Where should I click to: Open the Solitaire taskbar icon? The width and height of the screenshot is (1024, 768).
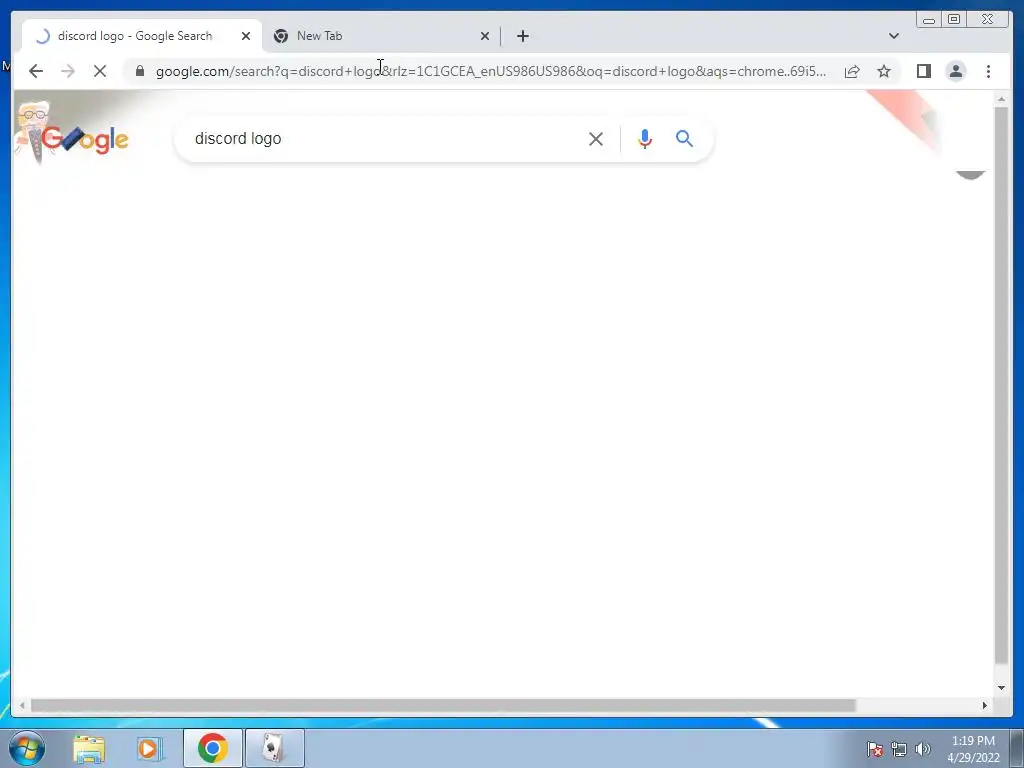(274, 748)
